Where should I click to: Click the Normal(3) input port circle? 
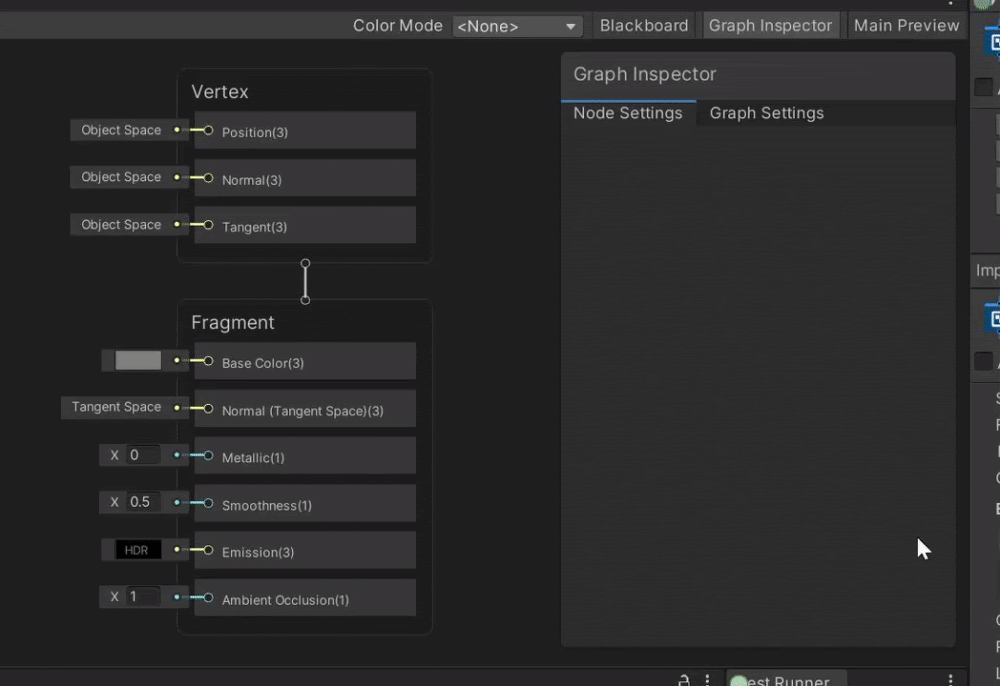click(208, 178)
